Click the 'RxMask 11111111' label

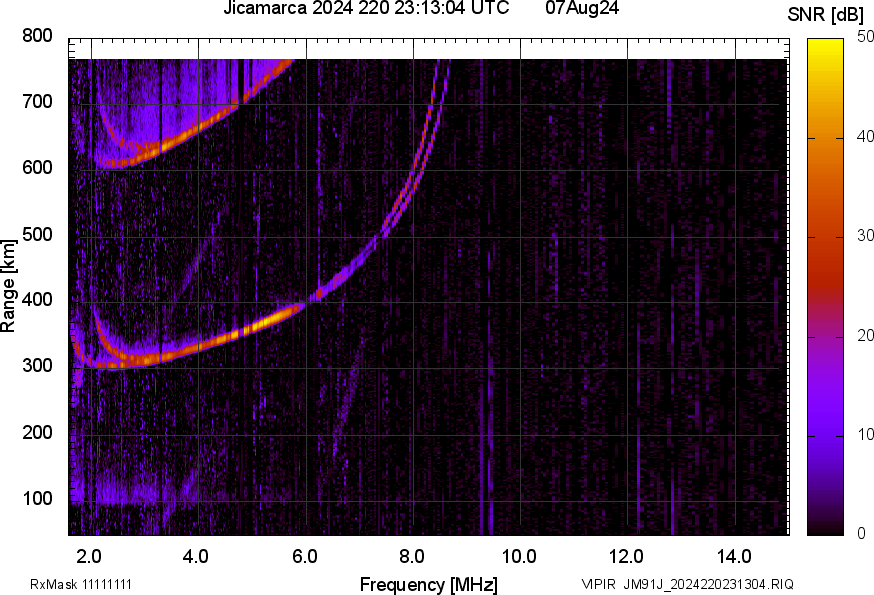(x=81, y=584)
